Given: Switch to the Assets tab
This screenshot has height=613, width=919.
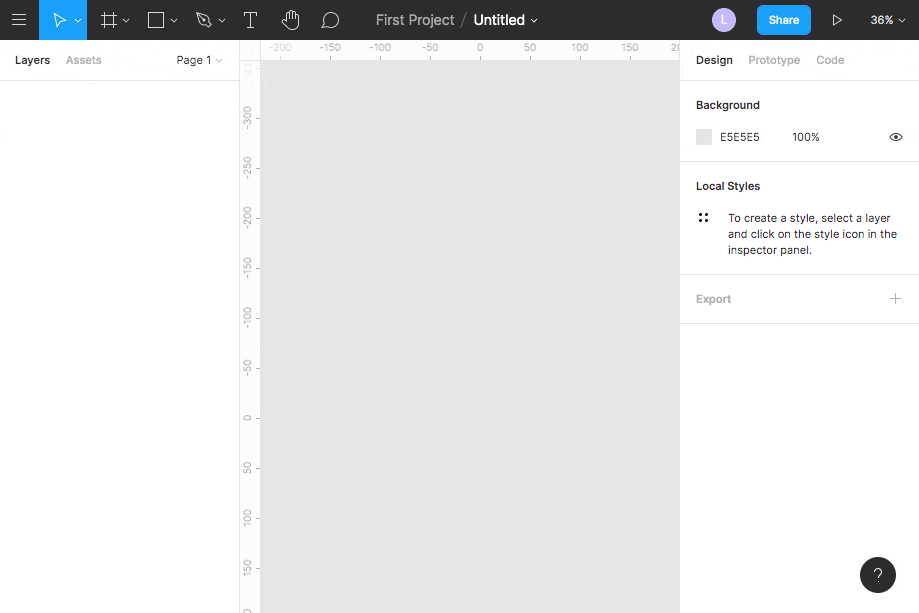Looking at the screenshot, I should point(84,60).
